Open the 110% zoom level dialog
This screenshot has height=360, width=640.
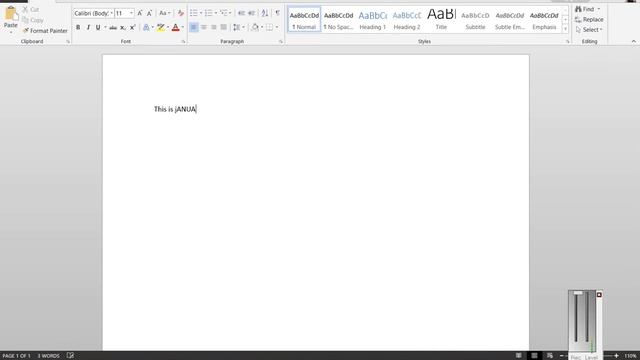click(630, 356)
